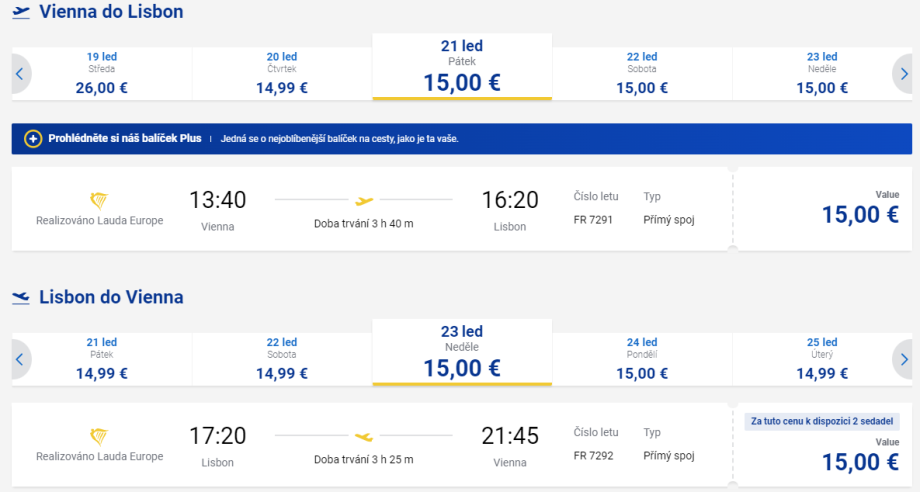
Task: Show later outbound dates with right arrow
Action: coord(902,72)
